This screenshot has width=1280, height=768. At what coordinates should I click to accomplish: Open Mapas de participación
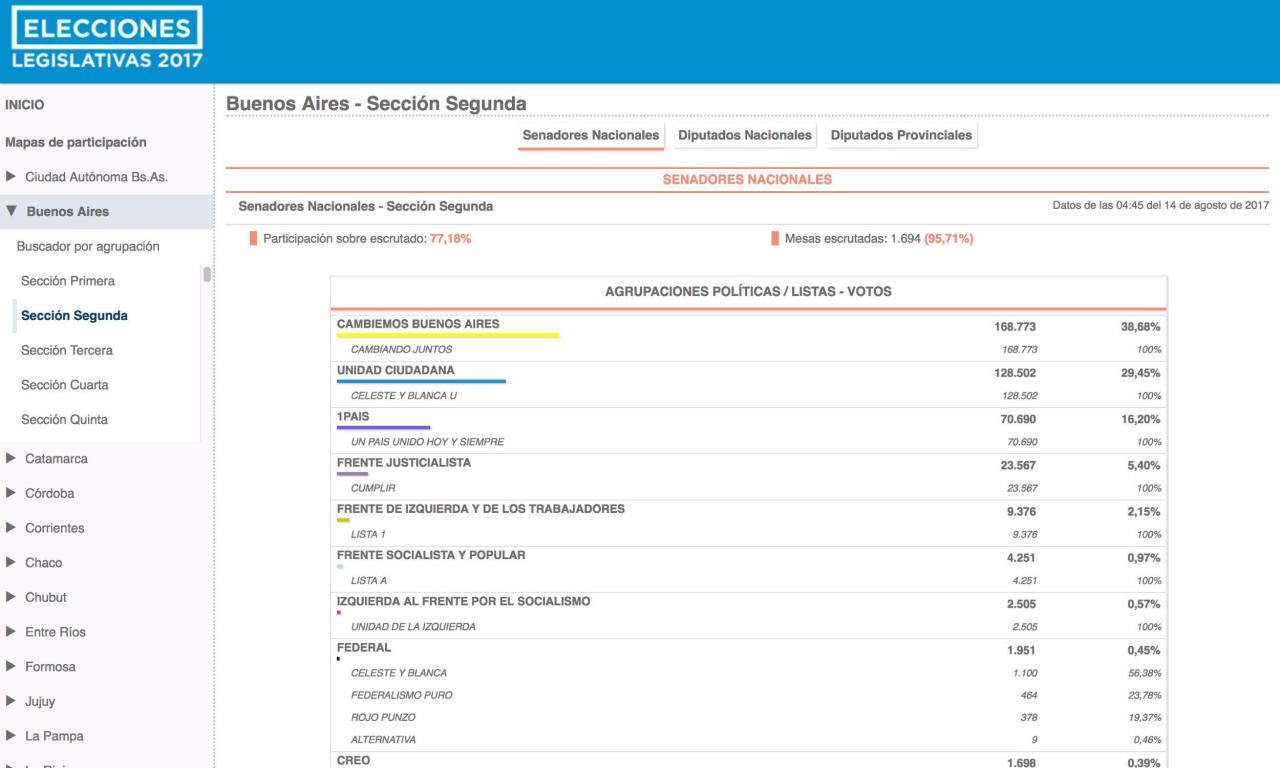tap(76, 143)
